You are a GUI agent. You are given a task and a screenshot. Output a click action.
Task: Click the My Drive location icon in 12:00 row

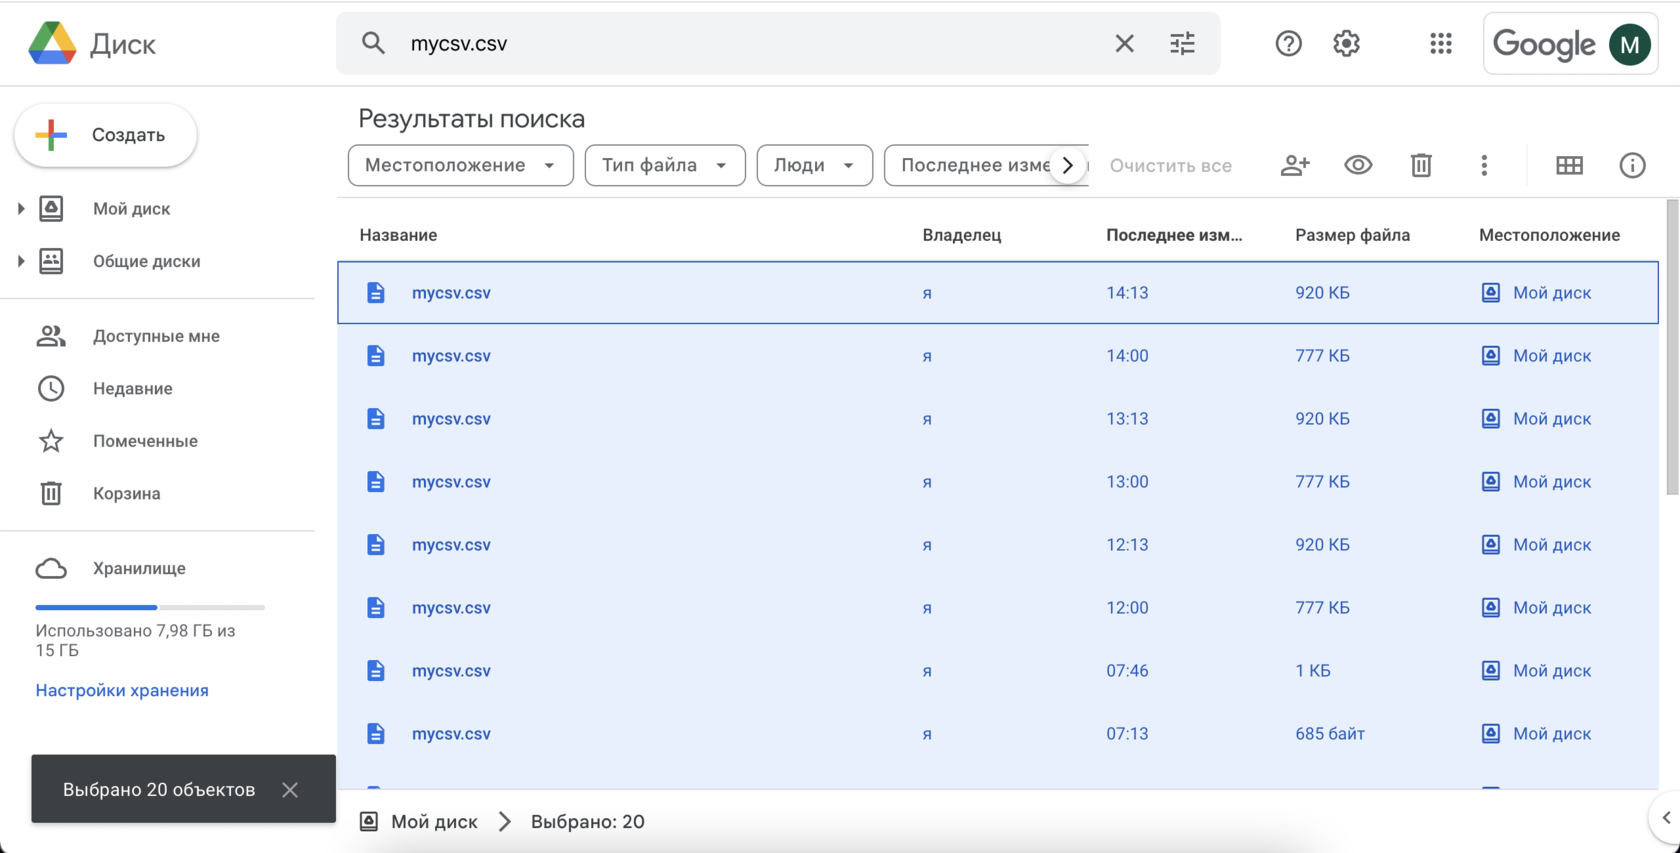(1490, 607)
